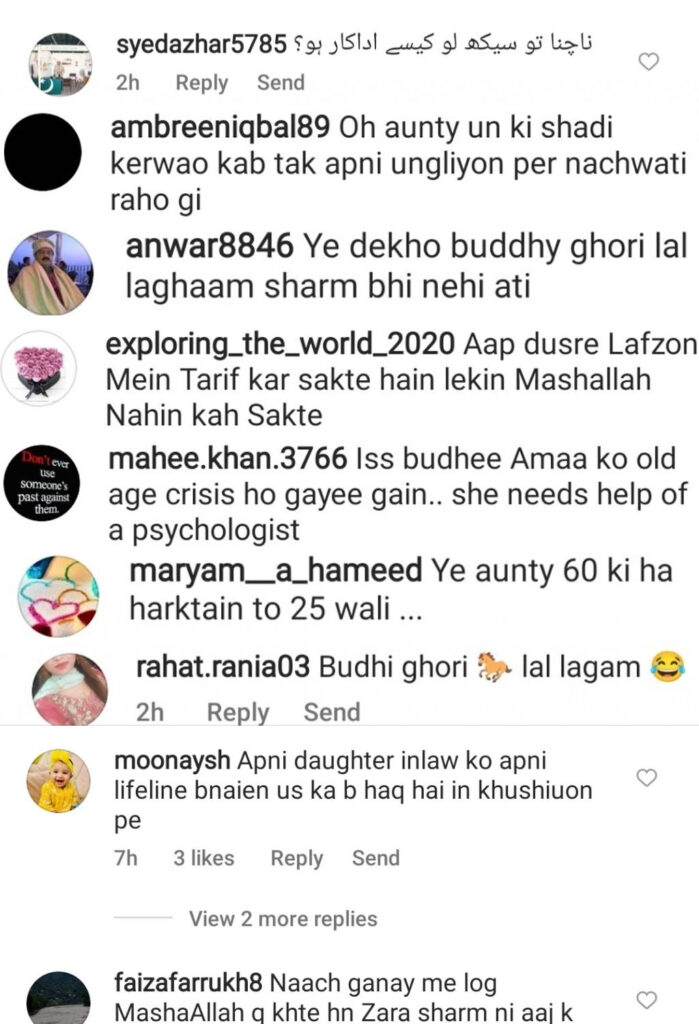Viewport: 699px width, 1024px height.
Task: Send rahat.rania03's comment
Action: click(x=332, y=712)
